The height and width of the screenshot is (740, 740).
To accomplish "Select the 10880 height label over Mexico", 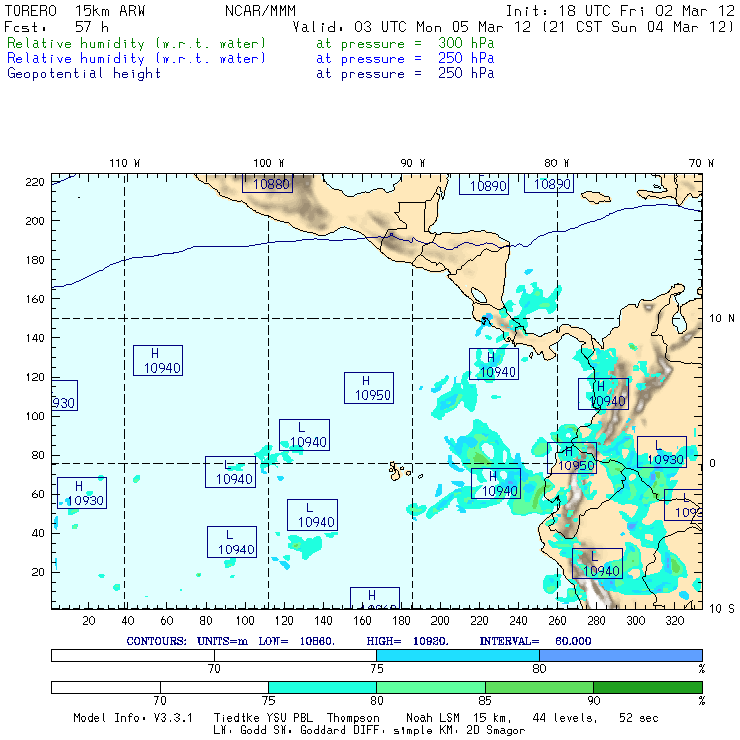I will click(267, 183).
